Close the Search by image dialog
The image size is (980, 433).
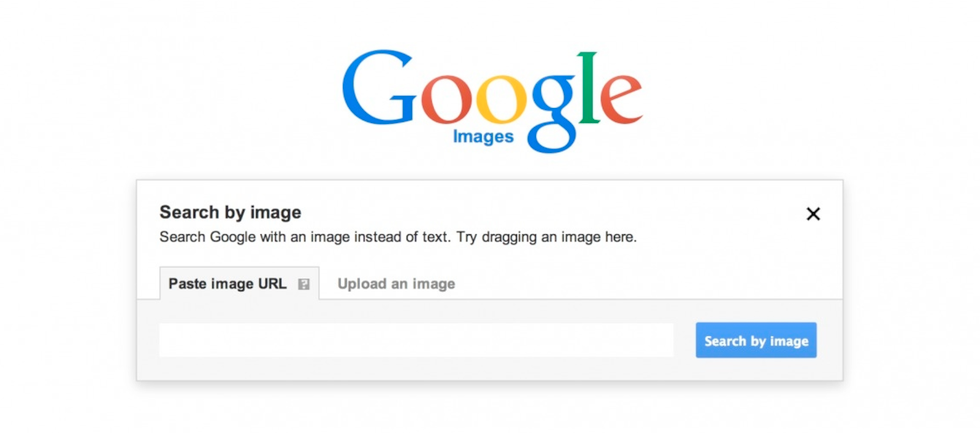(813, 213)
